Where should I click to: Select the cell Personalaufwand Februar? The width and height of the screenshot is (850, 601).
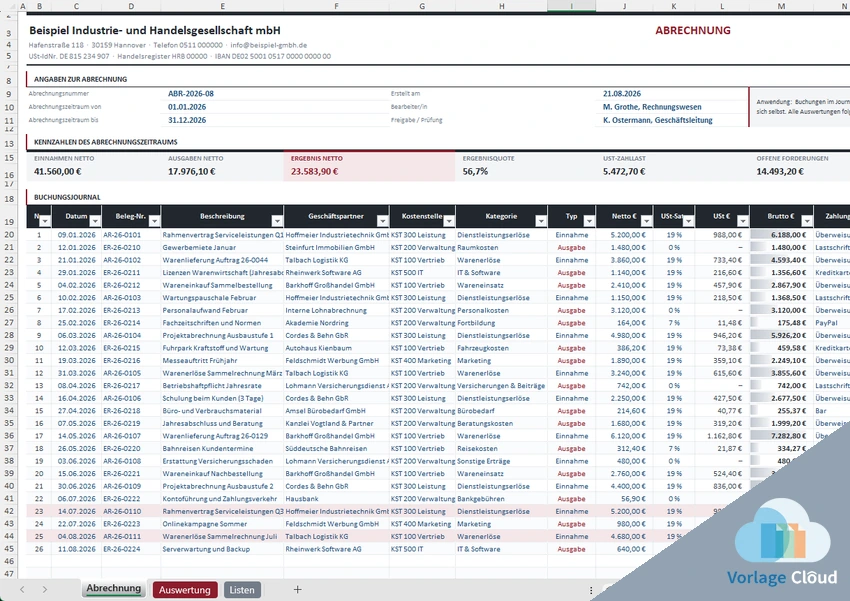[x=222, y=310]
